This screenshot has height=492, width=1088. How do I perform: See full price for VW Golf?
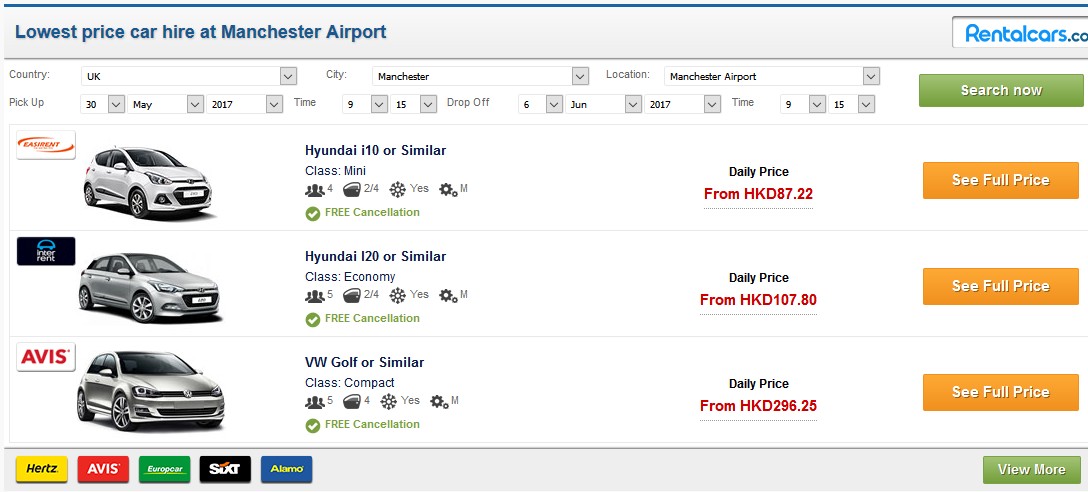(1001, 392)
